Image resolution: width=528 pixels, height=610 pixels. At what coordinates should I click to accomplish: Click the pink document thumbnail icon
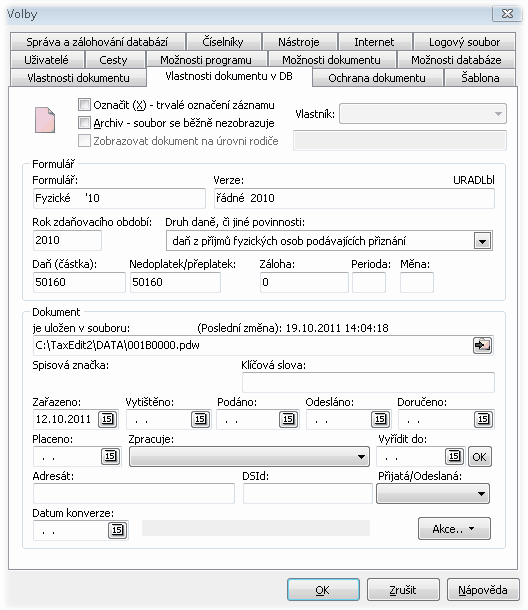point(45,120)
